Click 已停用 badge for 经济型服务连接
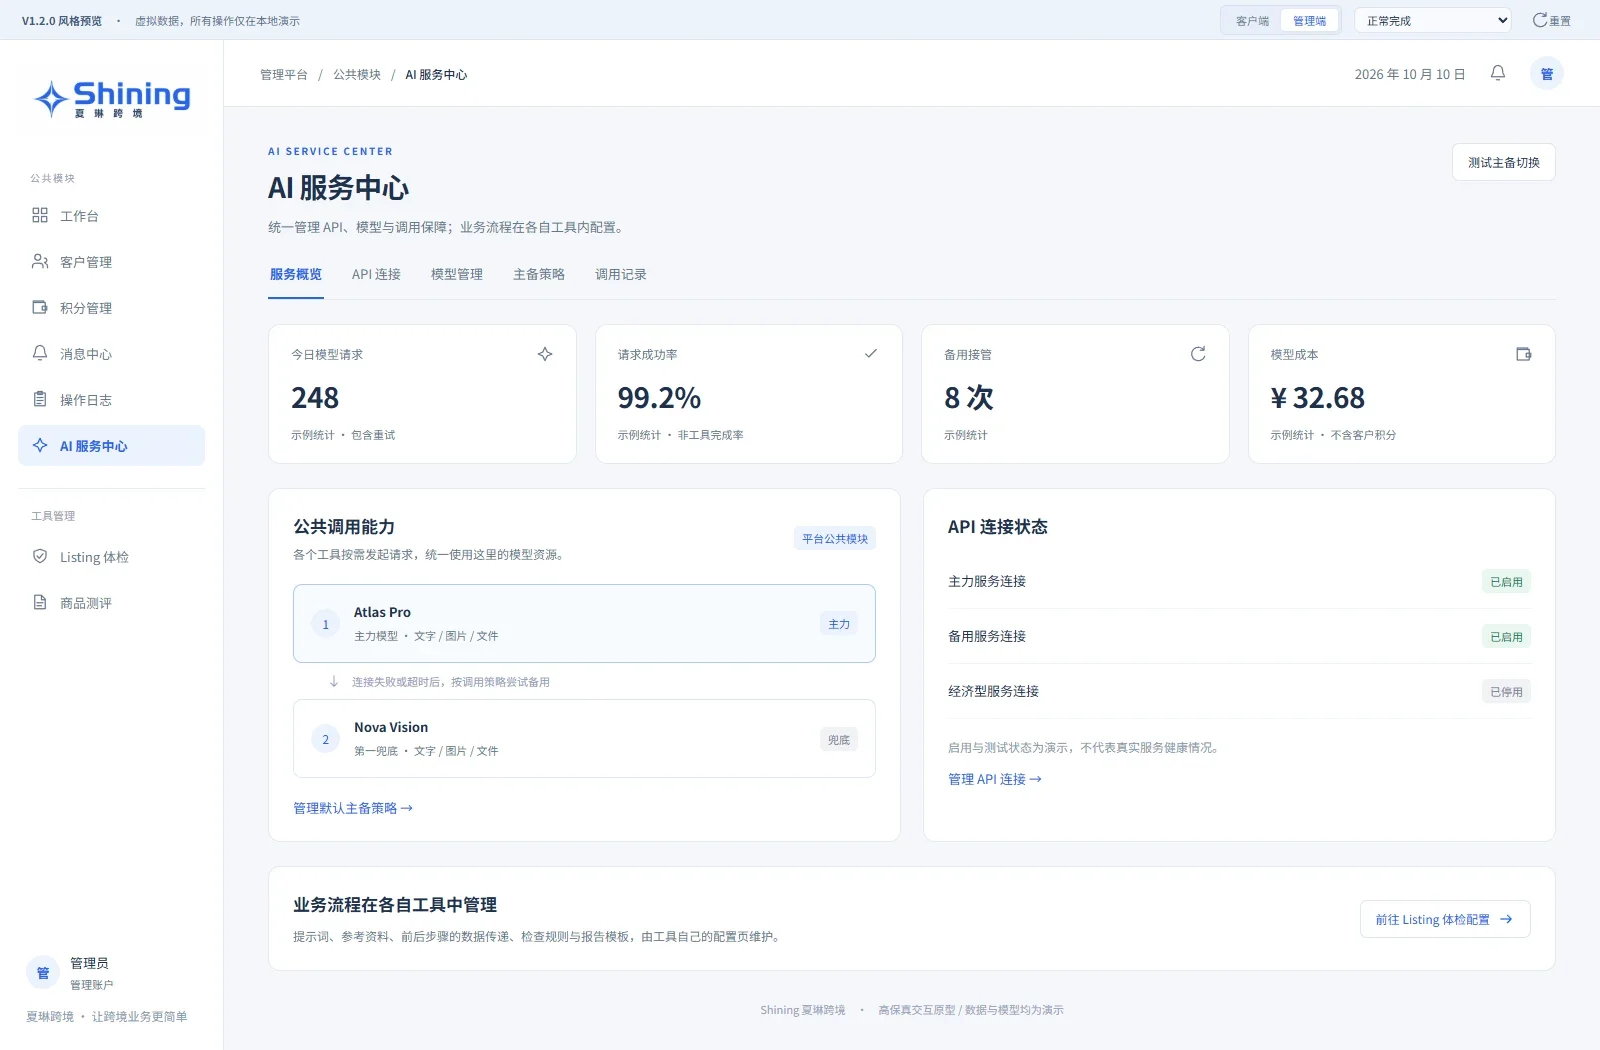This screenshot has height=1050, width=1600. [x=1506, y=692]
